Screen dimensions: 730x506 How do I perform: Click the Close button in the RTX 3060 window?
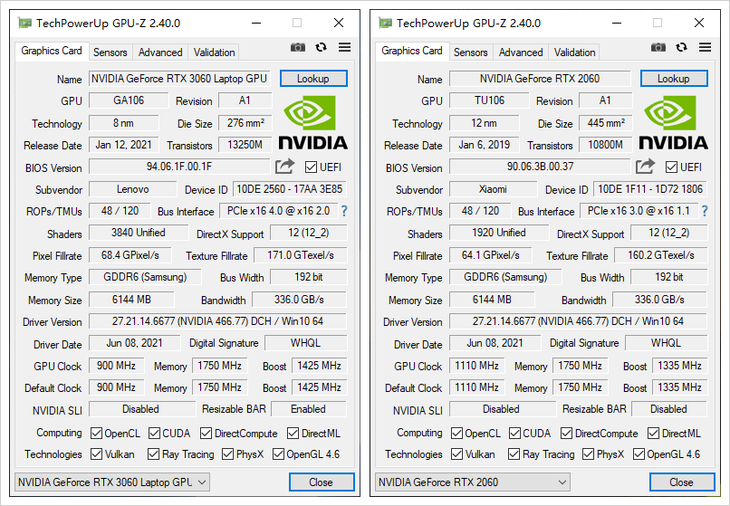[321, 482]
